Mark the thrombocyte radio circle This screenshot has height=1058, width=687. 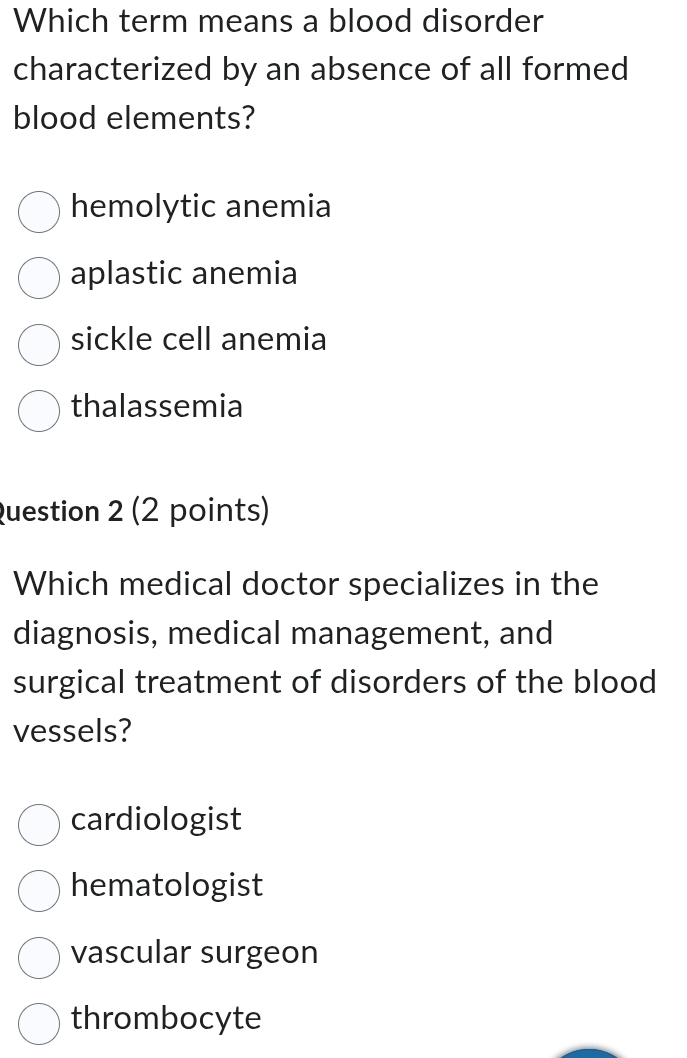click(x=39, y=1024)
